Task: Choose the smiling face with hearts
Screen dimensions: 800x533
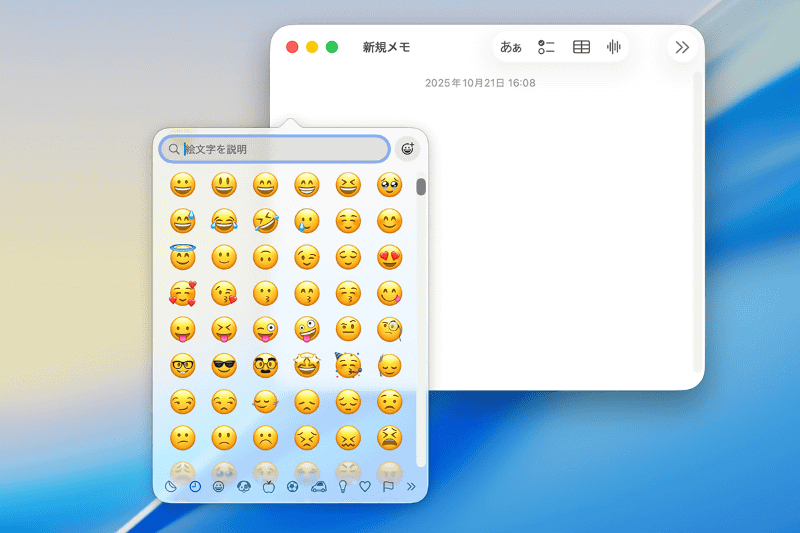Action: [183, 293]
